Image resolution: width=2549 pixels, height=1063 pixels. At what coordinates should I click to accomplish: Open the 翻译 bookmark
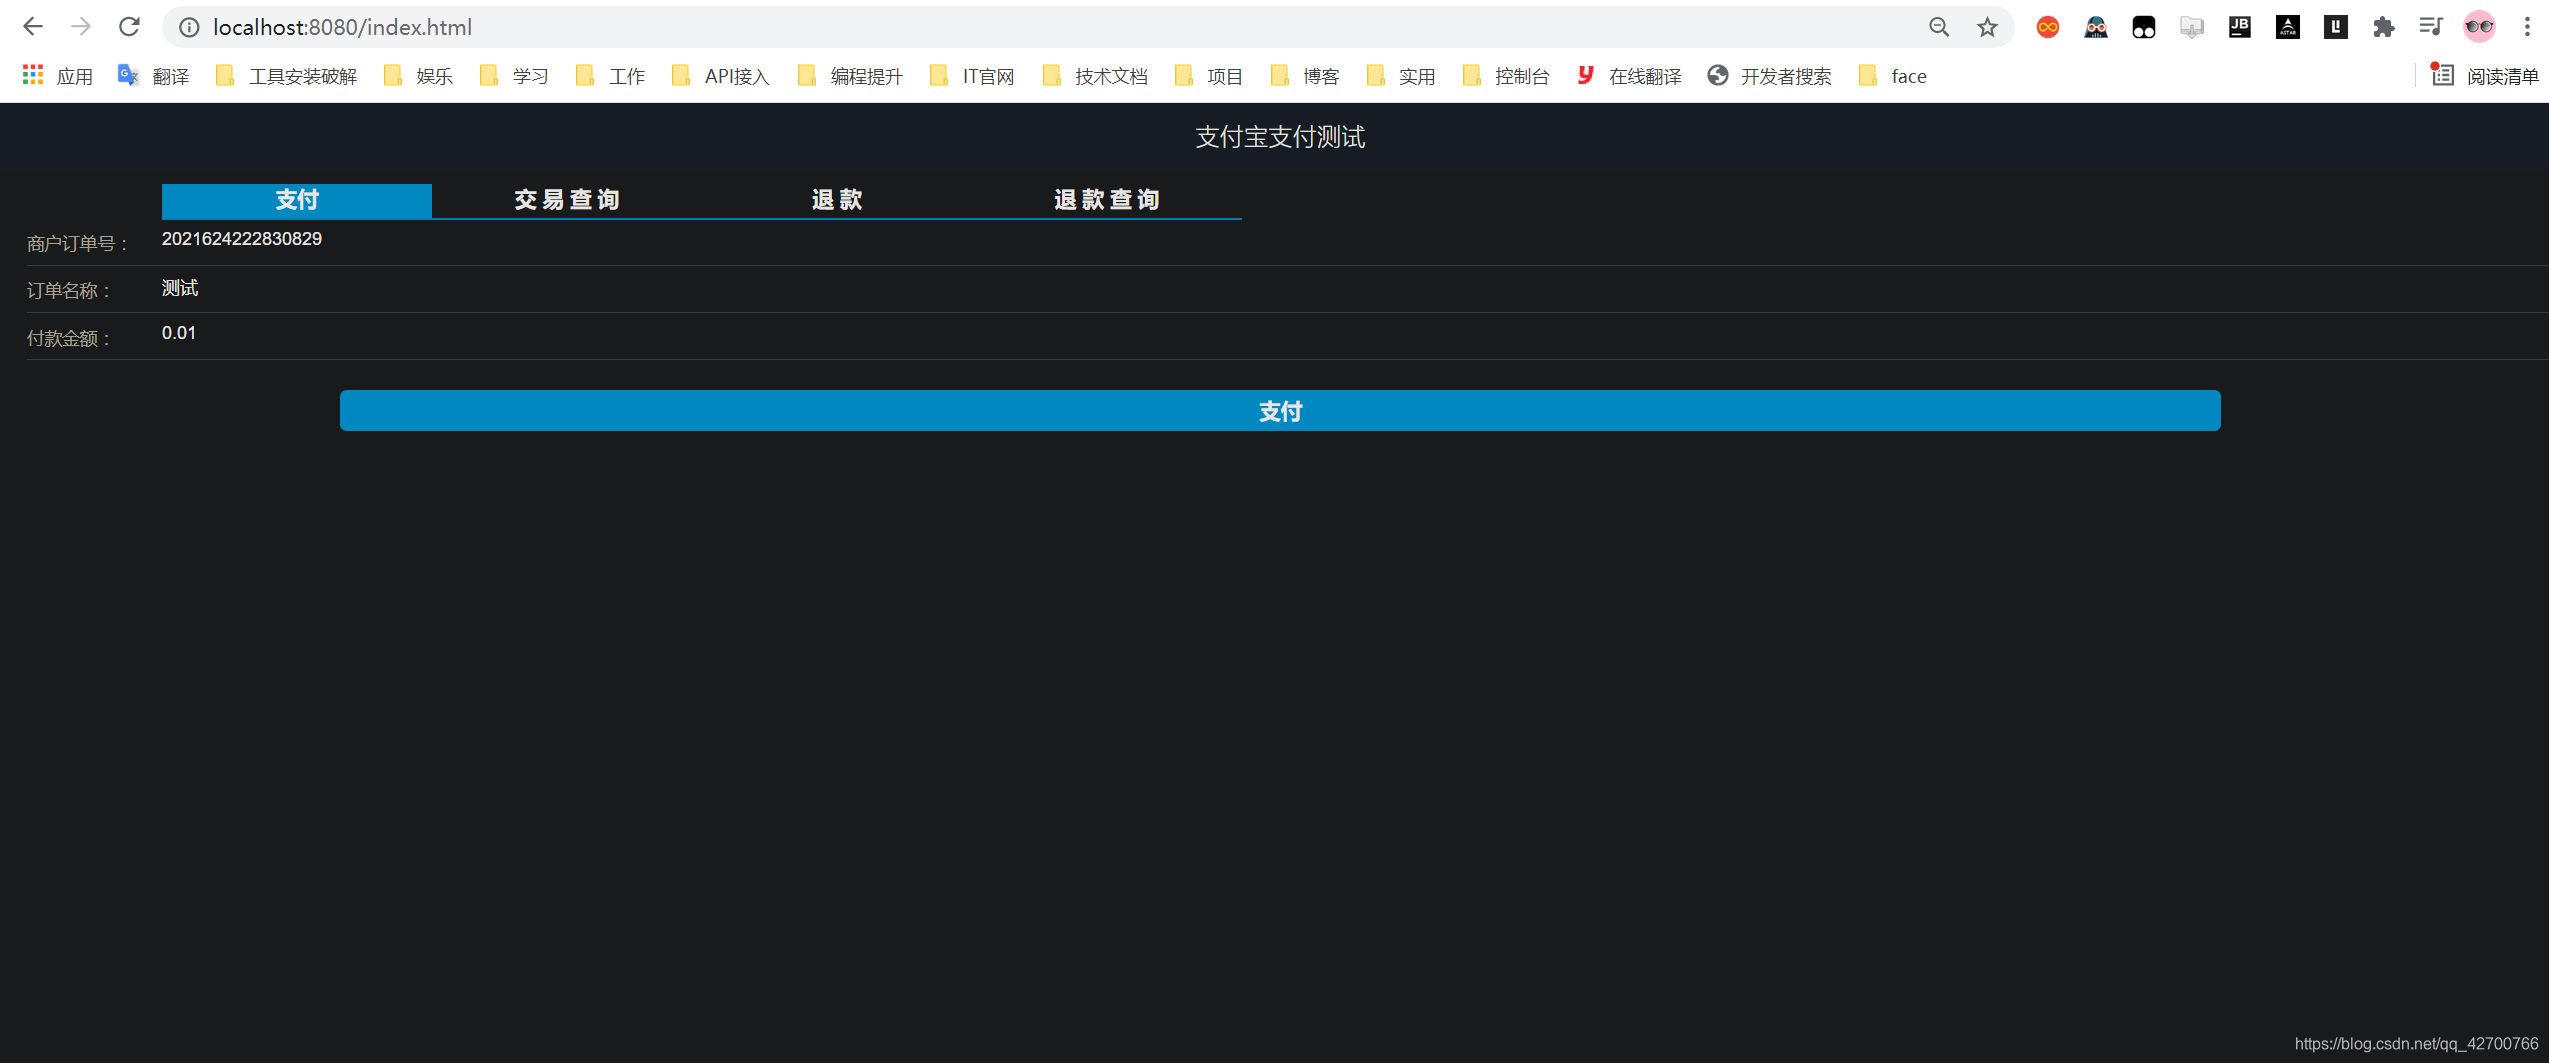click(153, 76)
